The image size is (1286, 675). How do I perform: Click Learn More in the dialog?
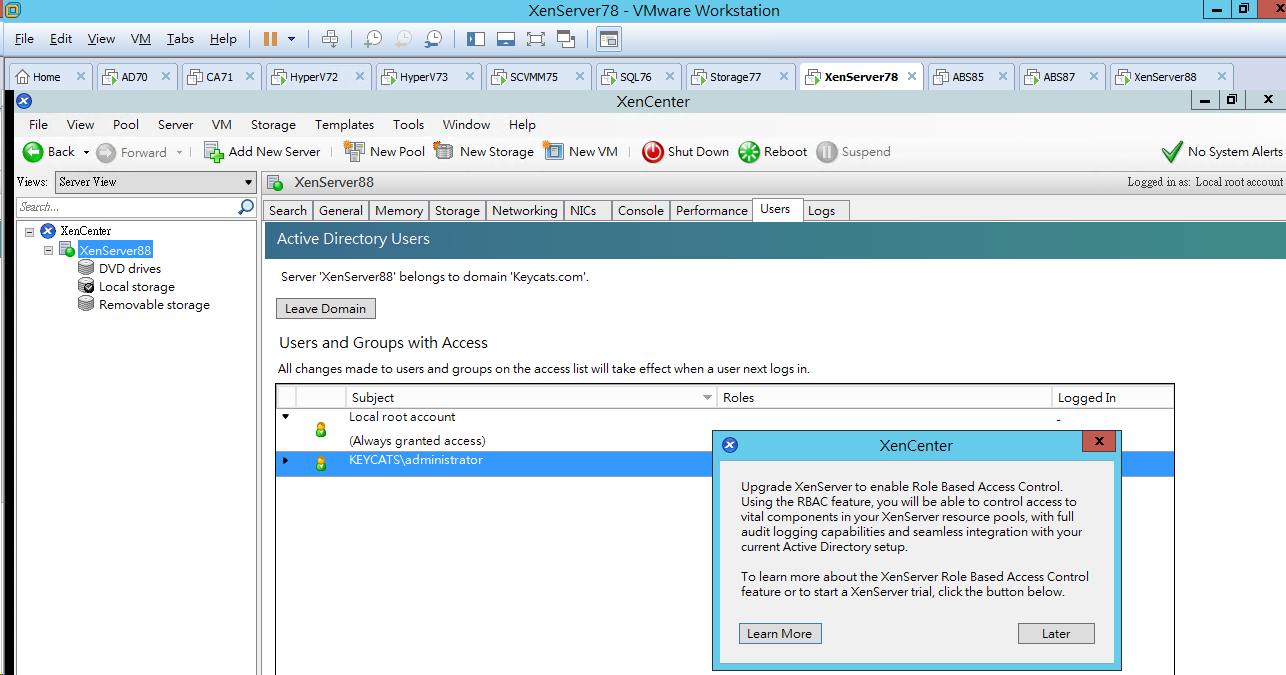[x=779, y=634]
